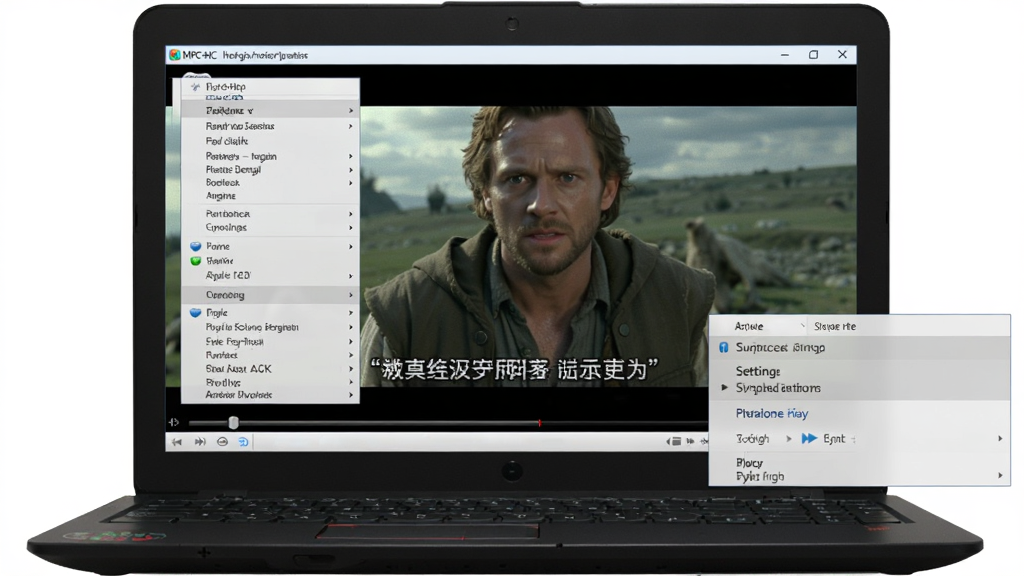Click the MPC-HC app icon in title bar
Image resolution: width=1024 pixels, height=576 pixels.
click(174, 55)
